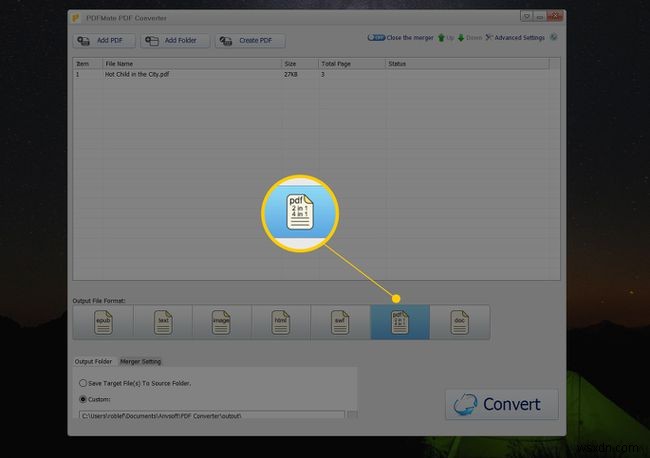Open the title bar dropdown menu button
This screenshot has height=458, width=650.
526,17
